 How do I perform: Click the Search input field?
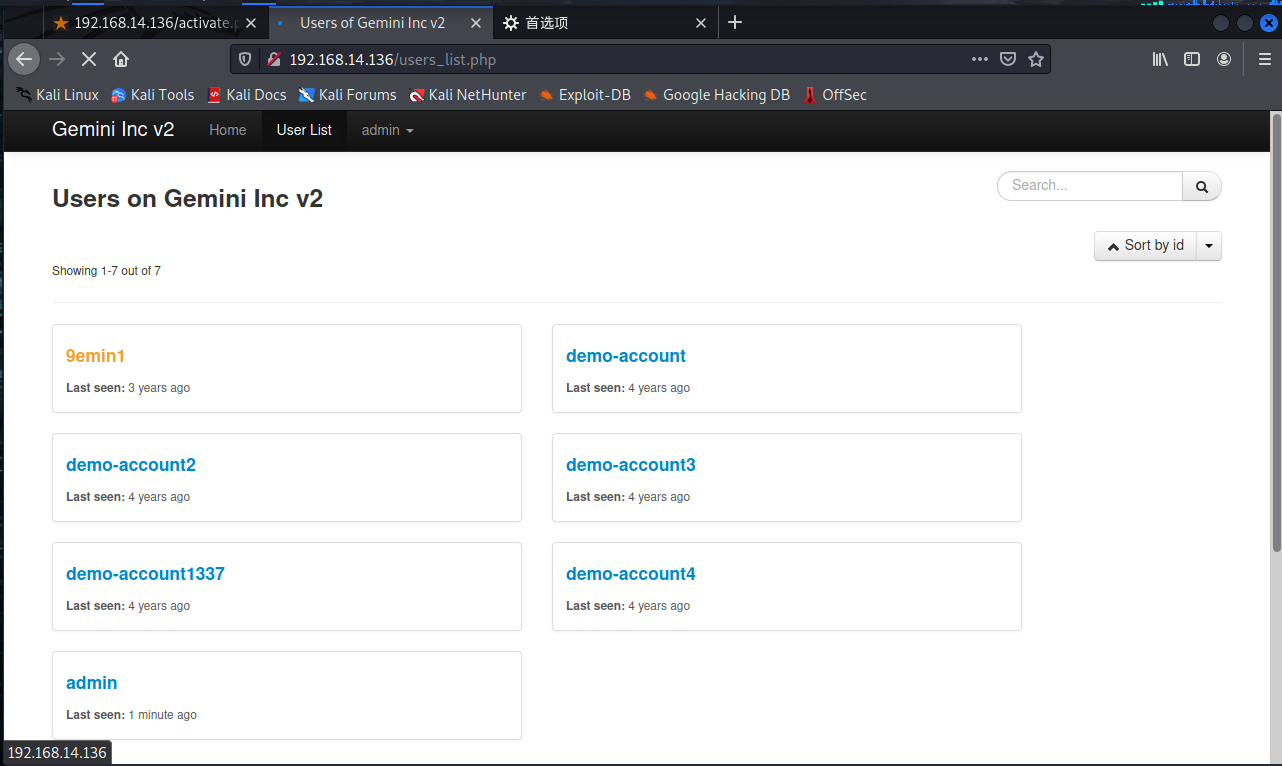coord(1090,186)
